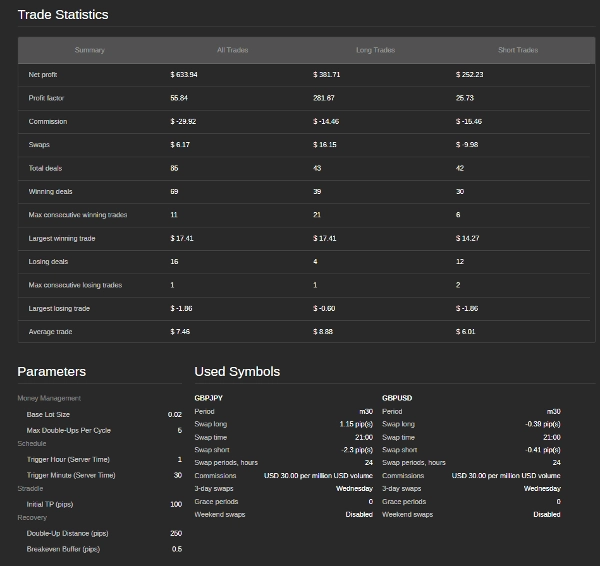Screen dimensions: 600x566
Task: Click short largest winning trade $ 14.27
Action: coord(468,238)
